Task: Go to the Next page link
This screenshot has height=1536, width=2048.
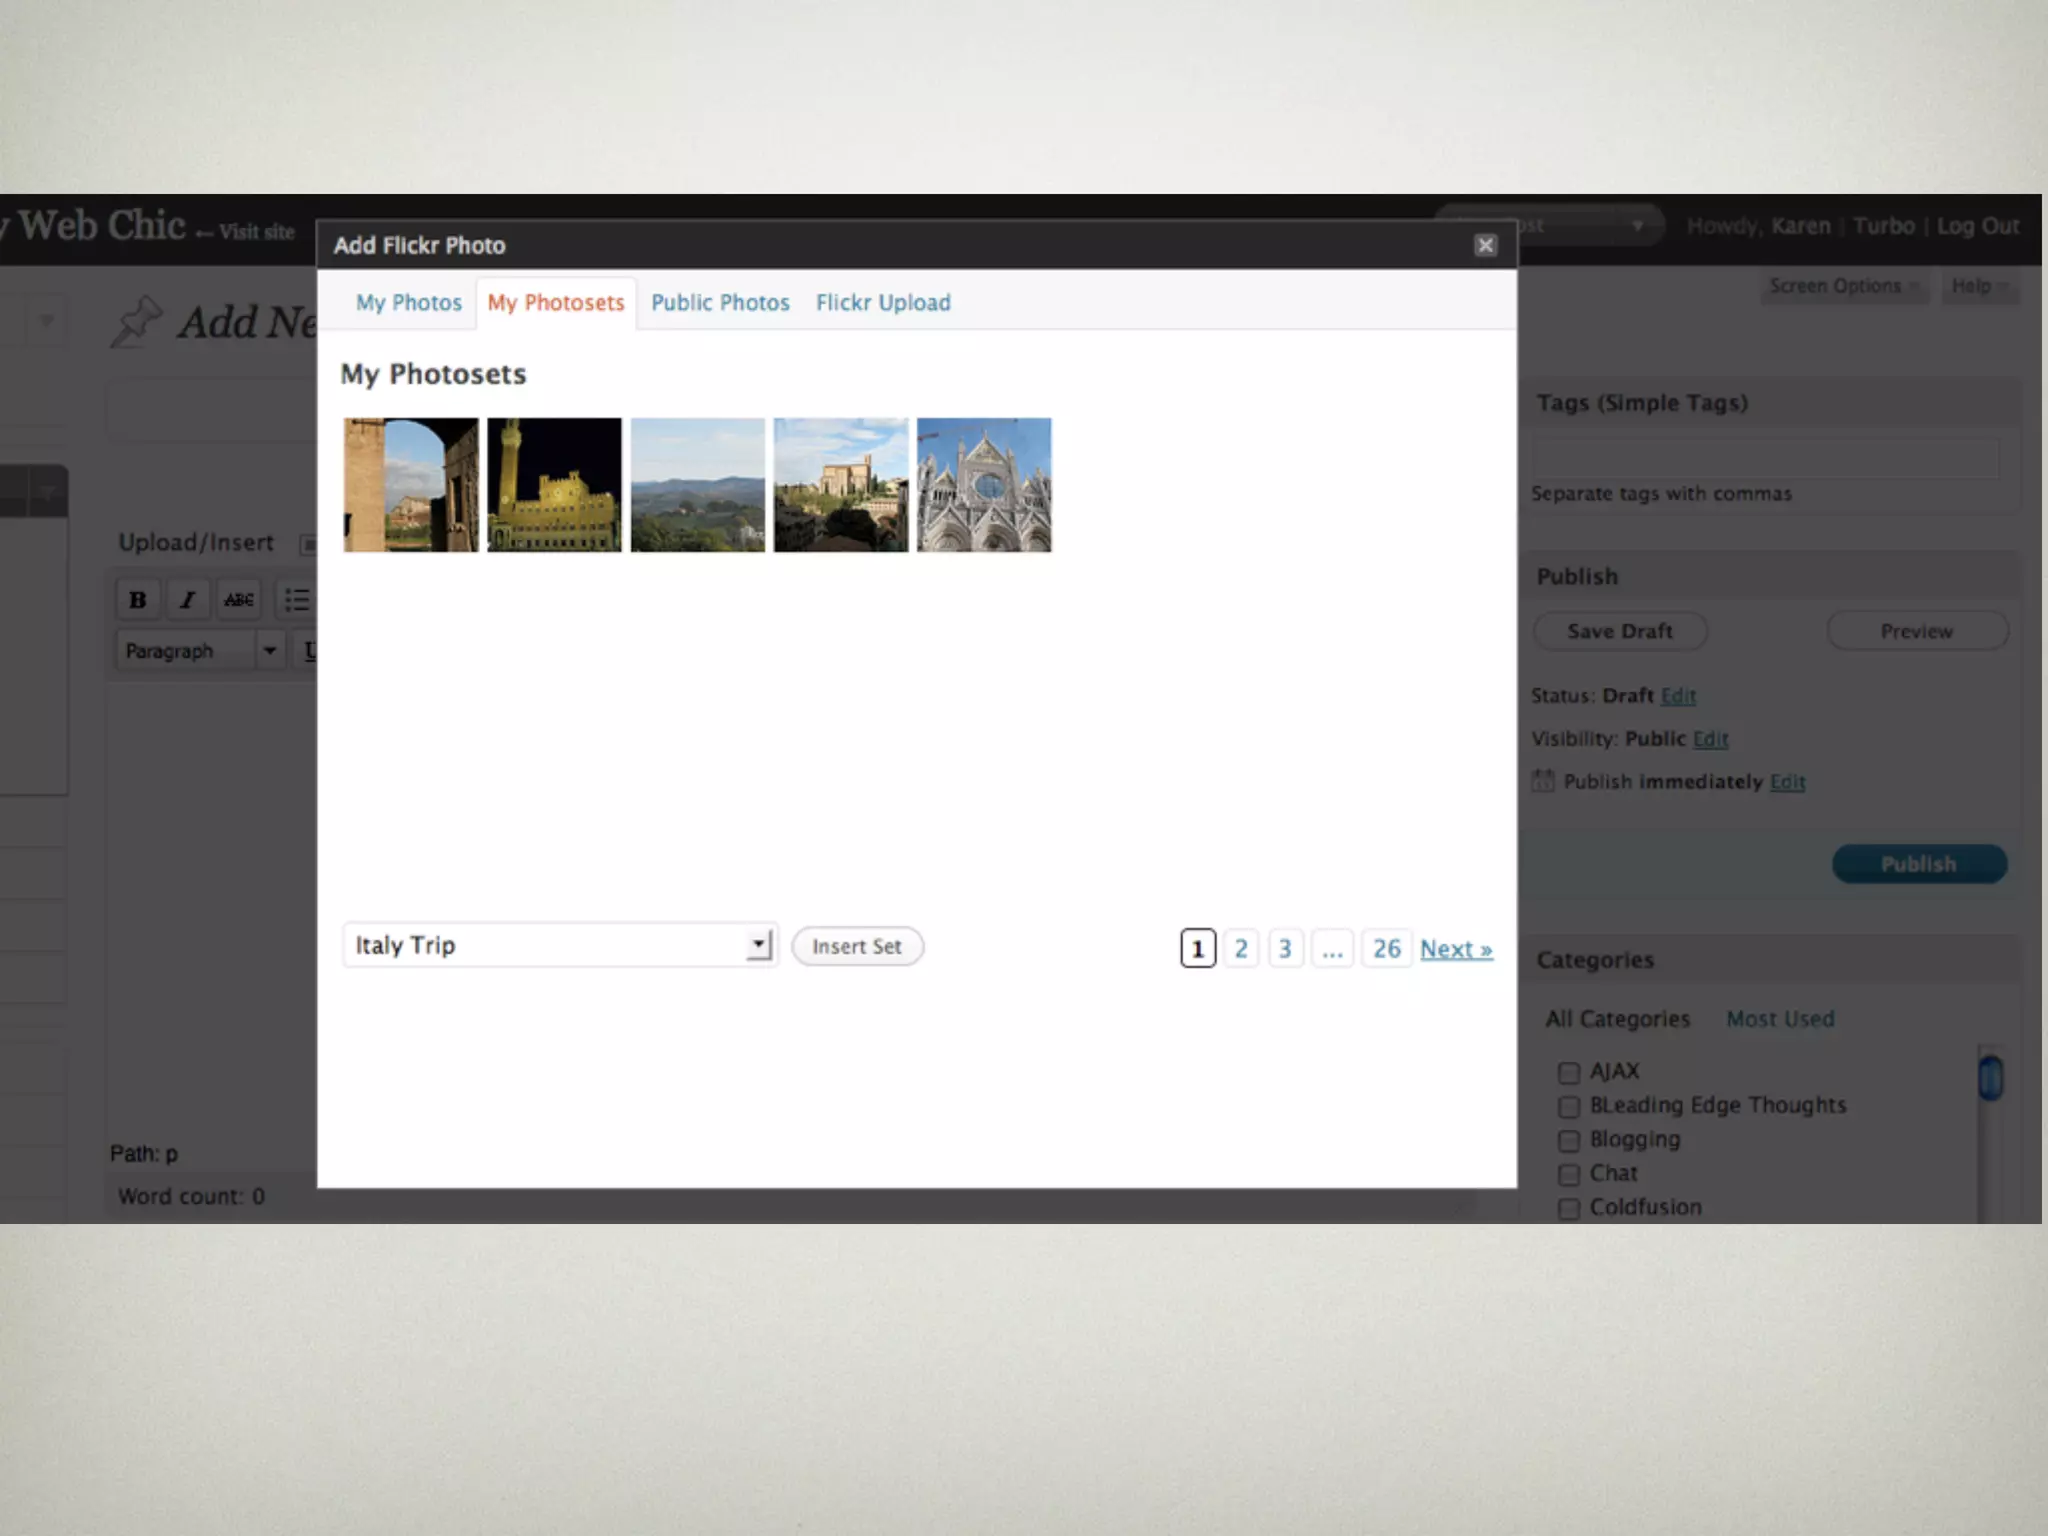Action: (x=1456, y=949)
